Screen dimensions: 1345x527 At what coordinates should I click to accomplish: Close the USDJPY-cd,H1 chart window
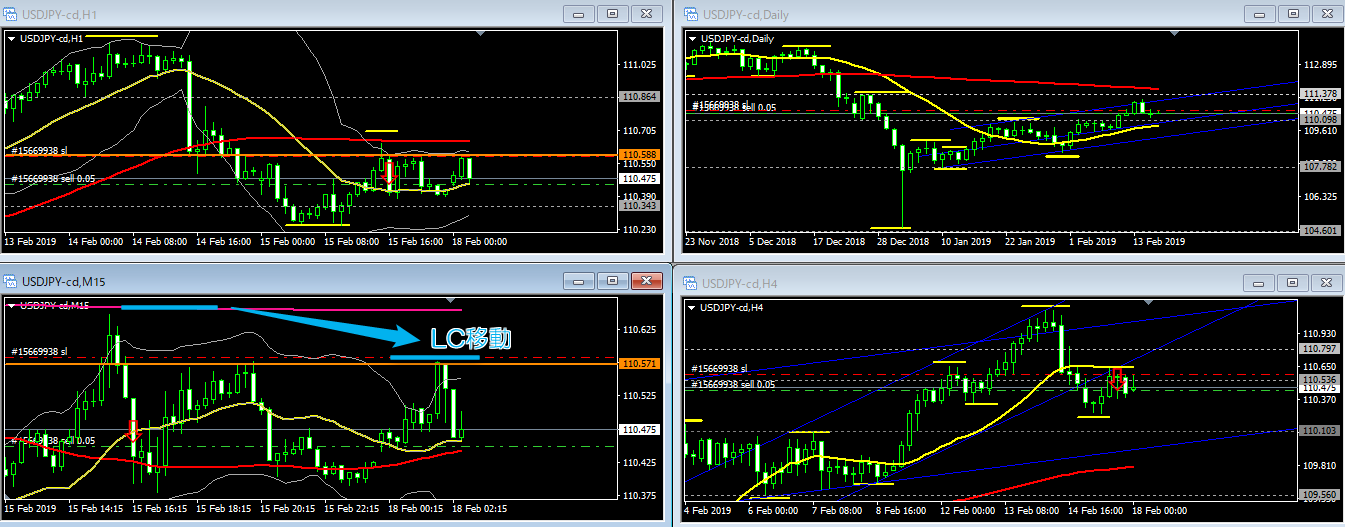pos(647,13)
